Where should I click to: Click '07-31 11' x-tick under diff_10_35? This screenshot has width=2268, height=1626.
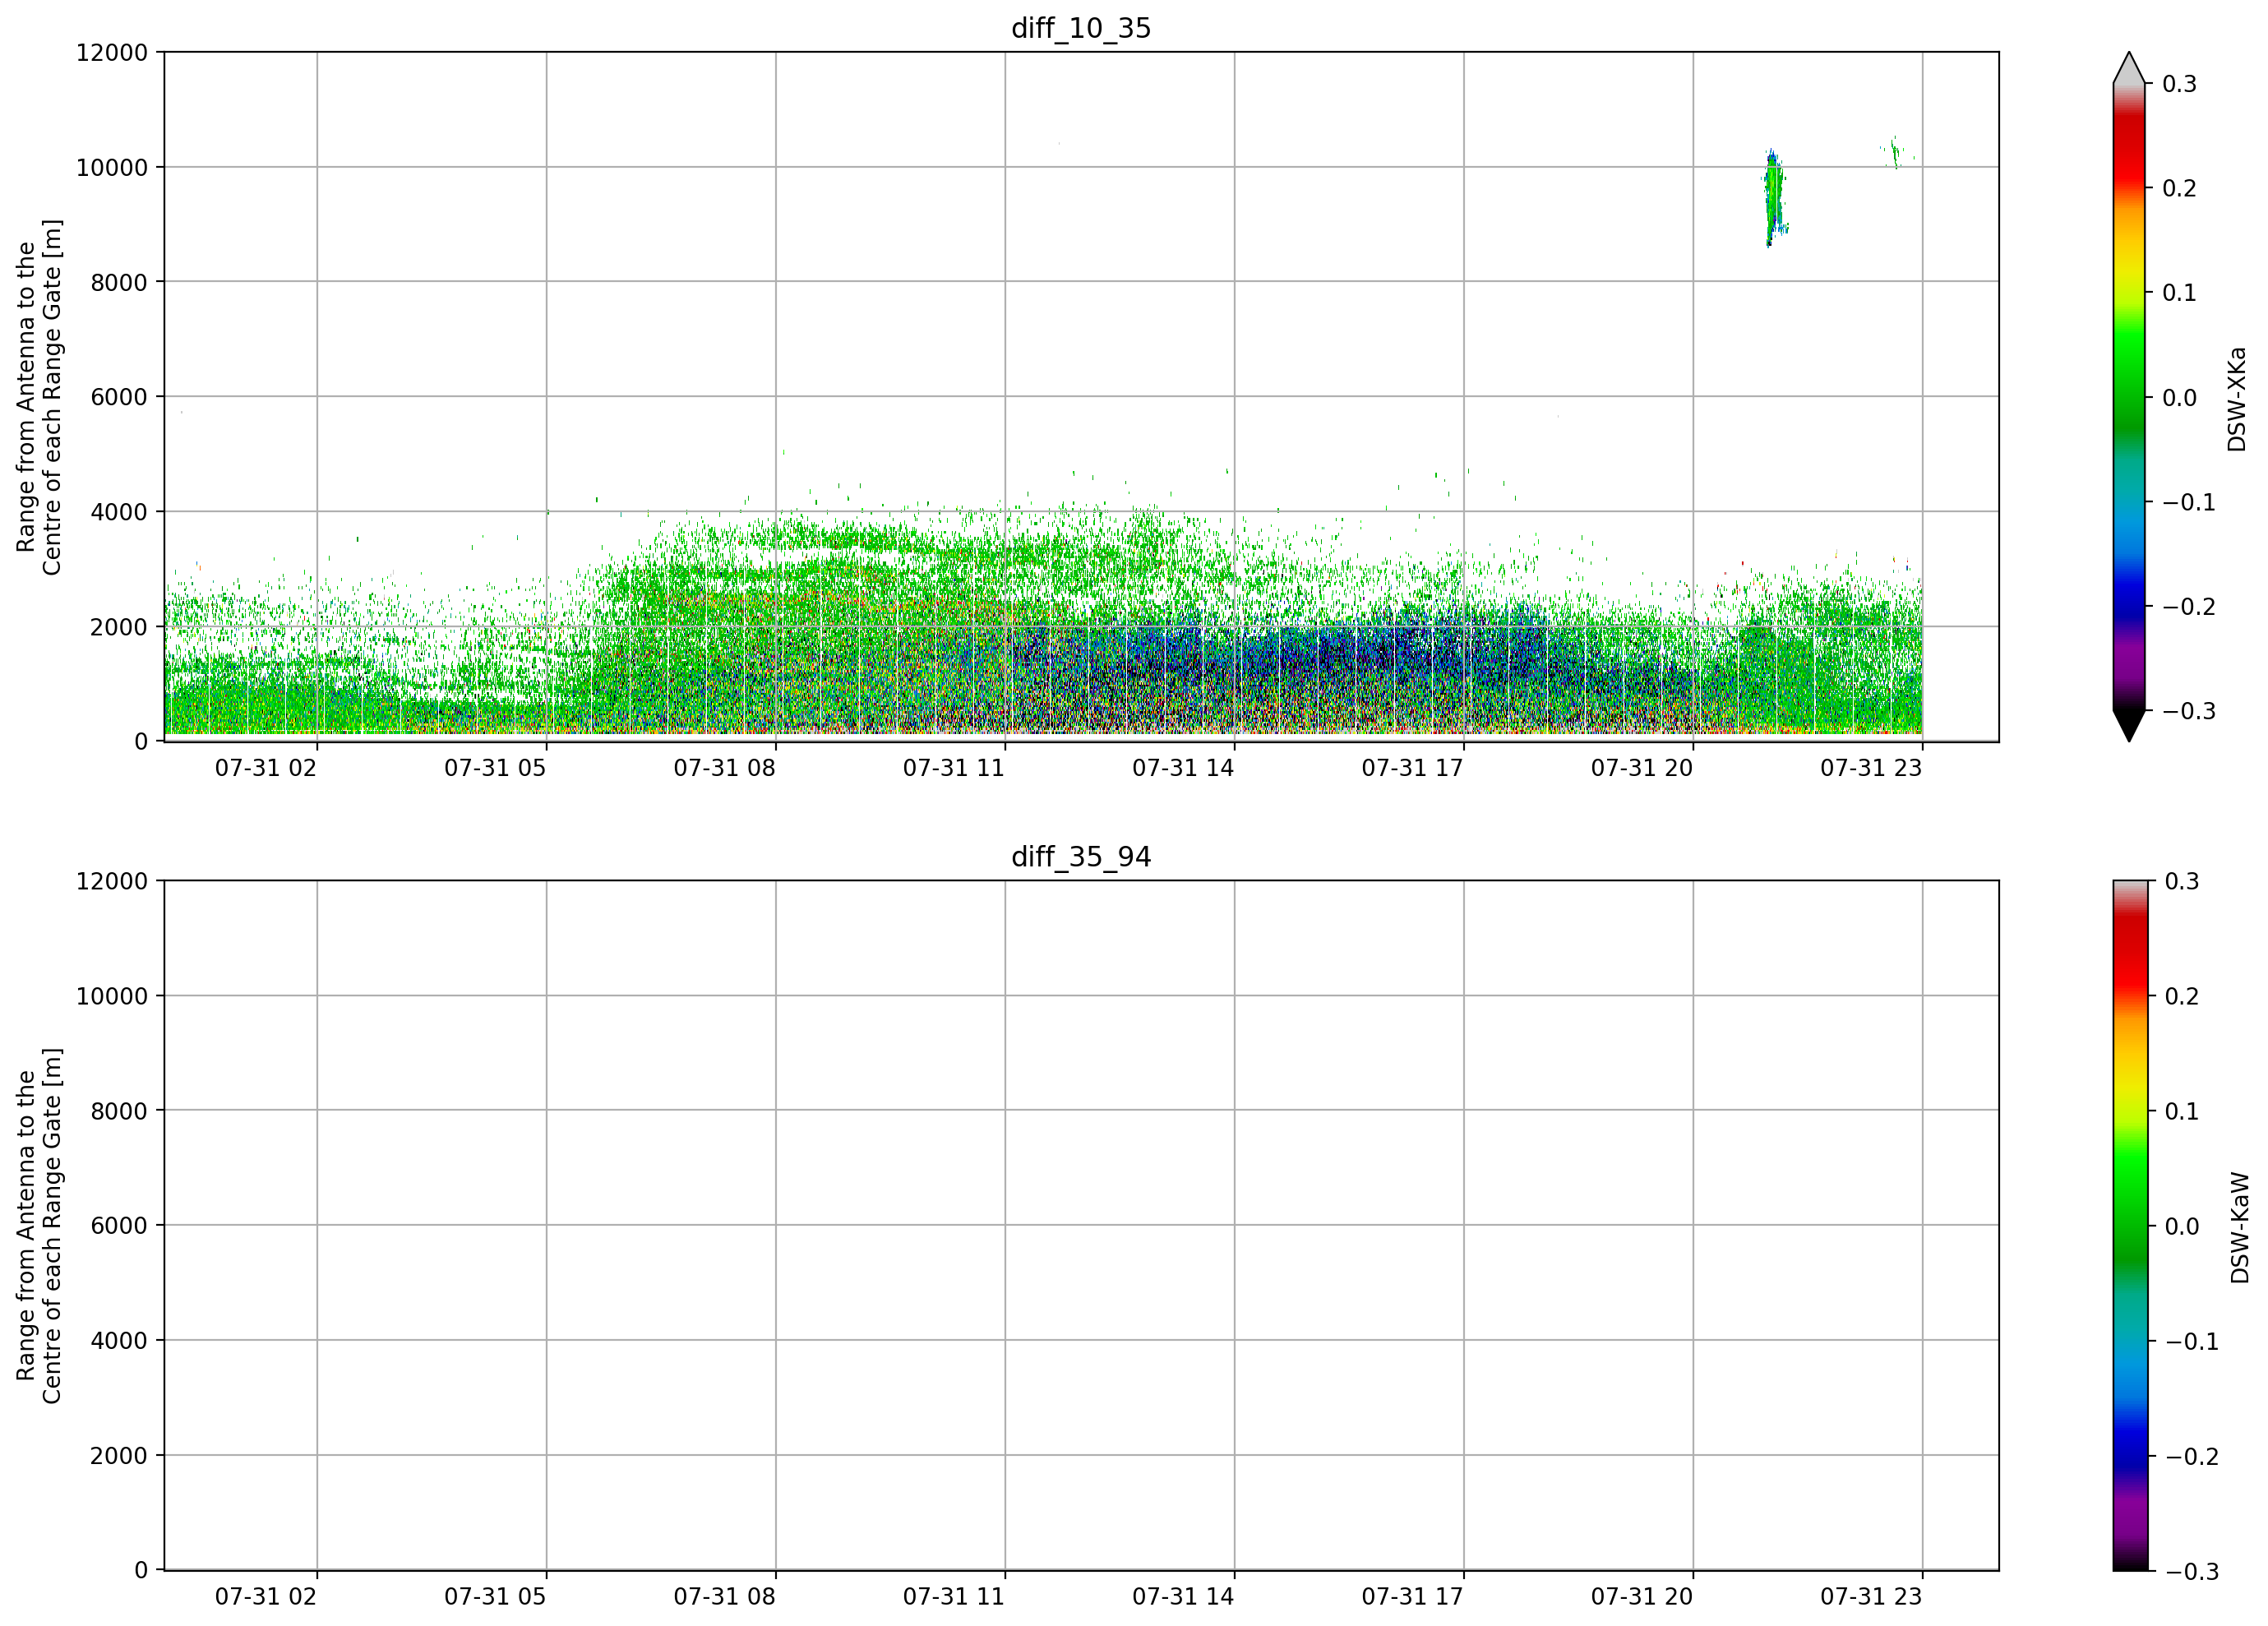[954, 768]
